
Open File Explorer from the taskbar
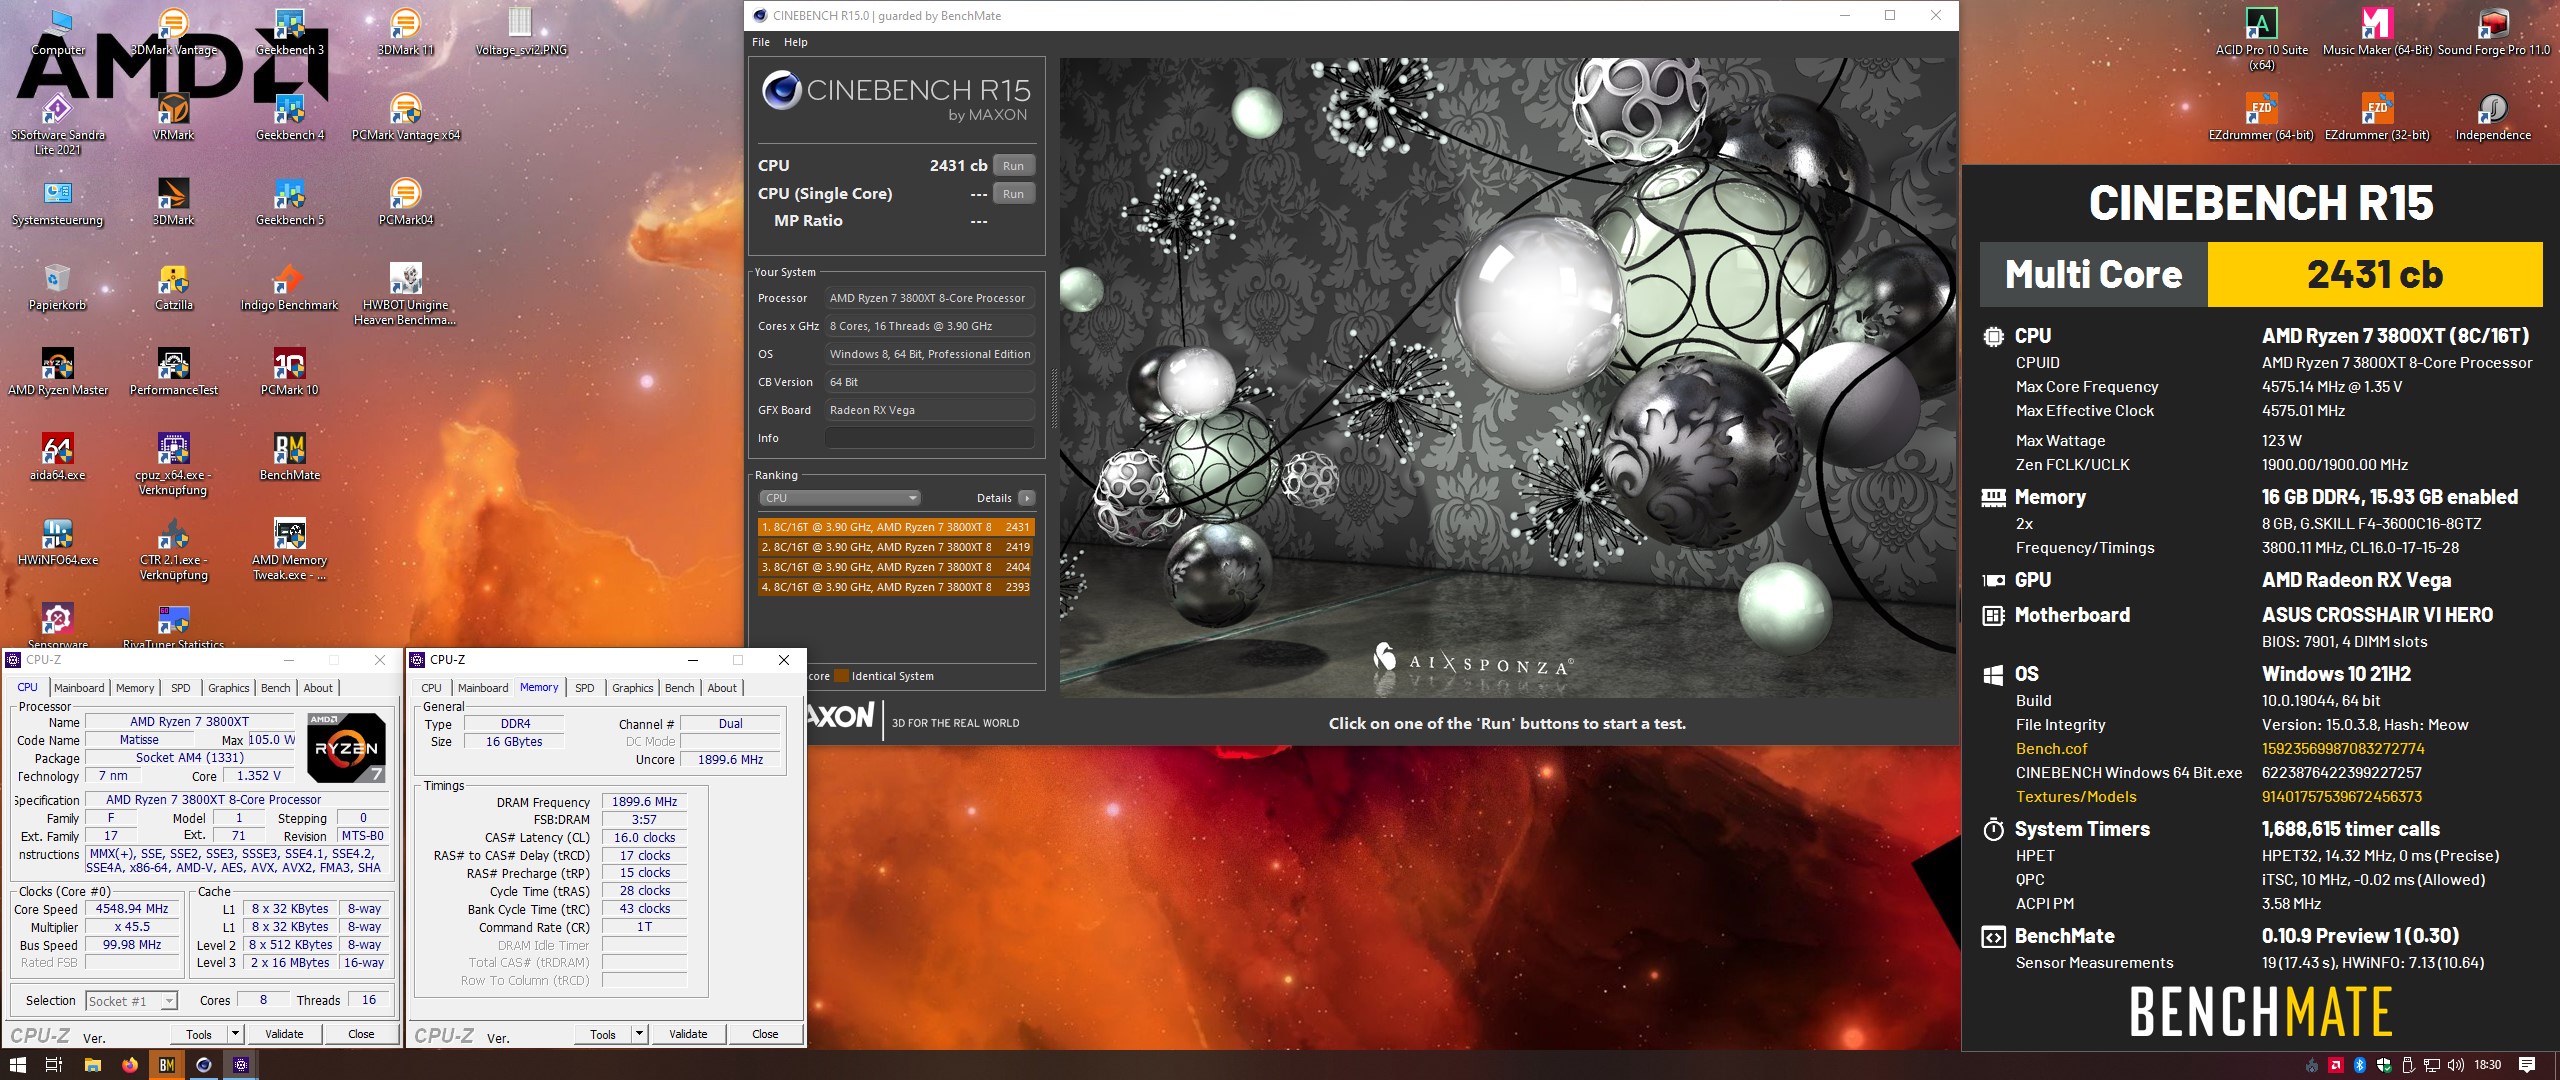(92, 1065)
